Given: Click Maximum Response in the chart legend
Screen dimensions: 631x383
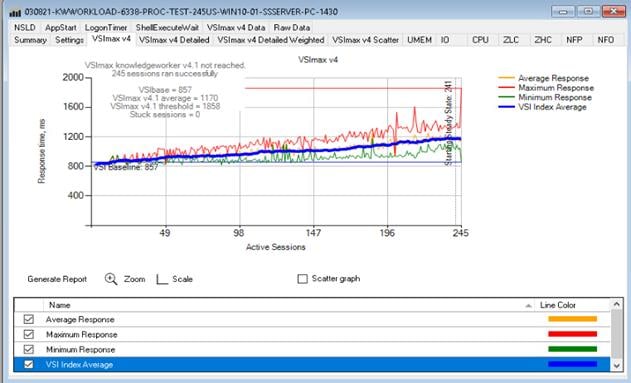Looking at the screenshot, I should tap(556, 88).
